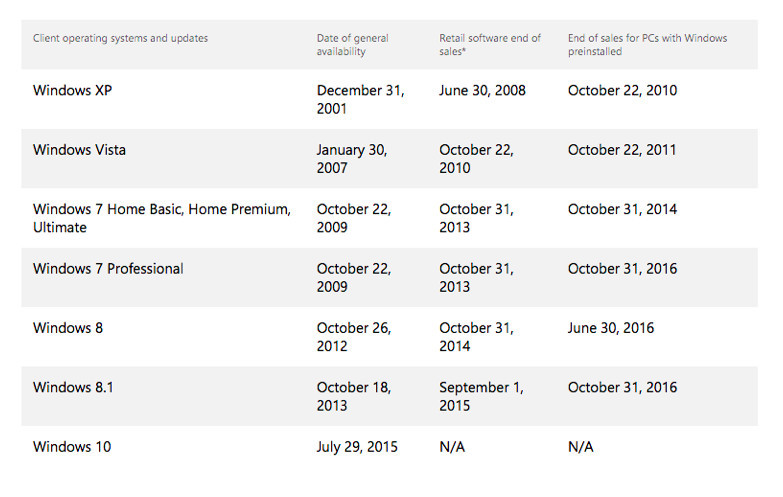The width and height of the screenshot is (783, 497).
Task: Click the June 30, 2008 date cell
Action: pos(482,91)
